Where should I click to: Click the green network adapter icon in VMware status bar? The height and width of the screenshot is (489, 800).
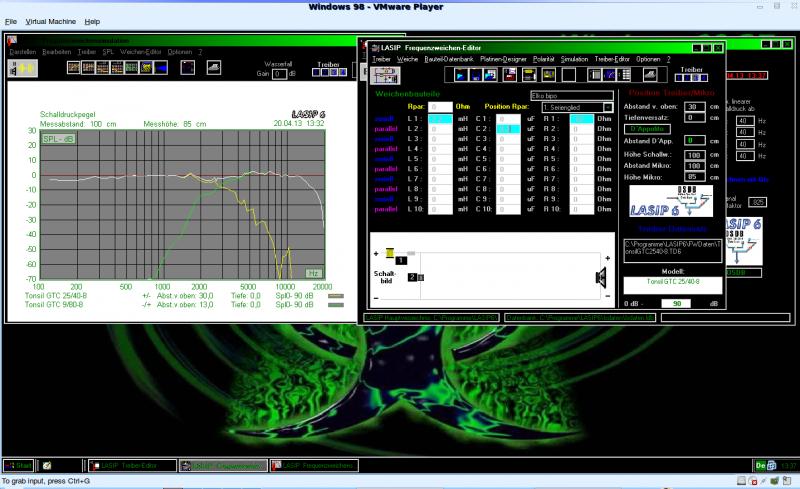coord(774,481)
